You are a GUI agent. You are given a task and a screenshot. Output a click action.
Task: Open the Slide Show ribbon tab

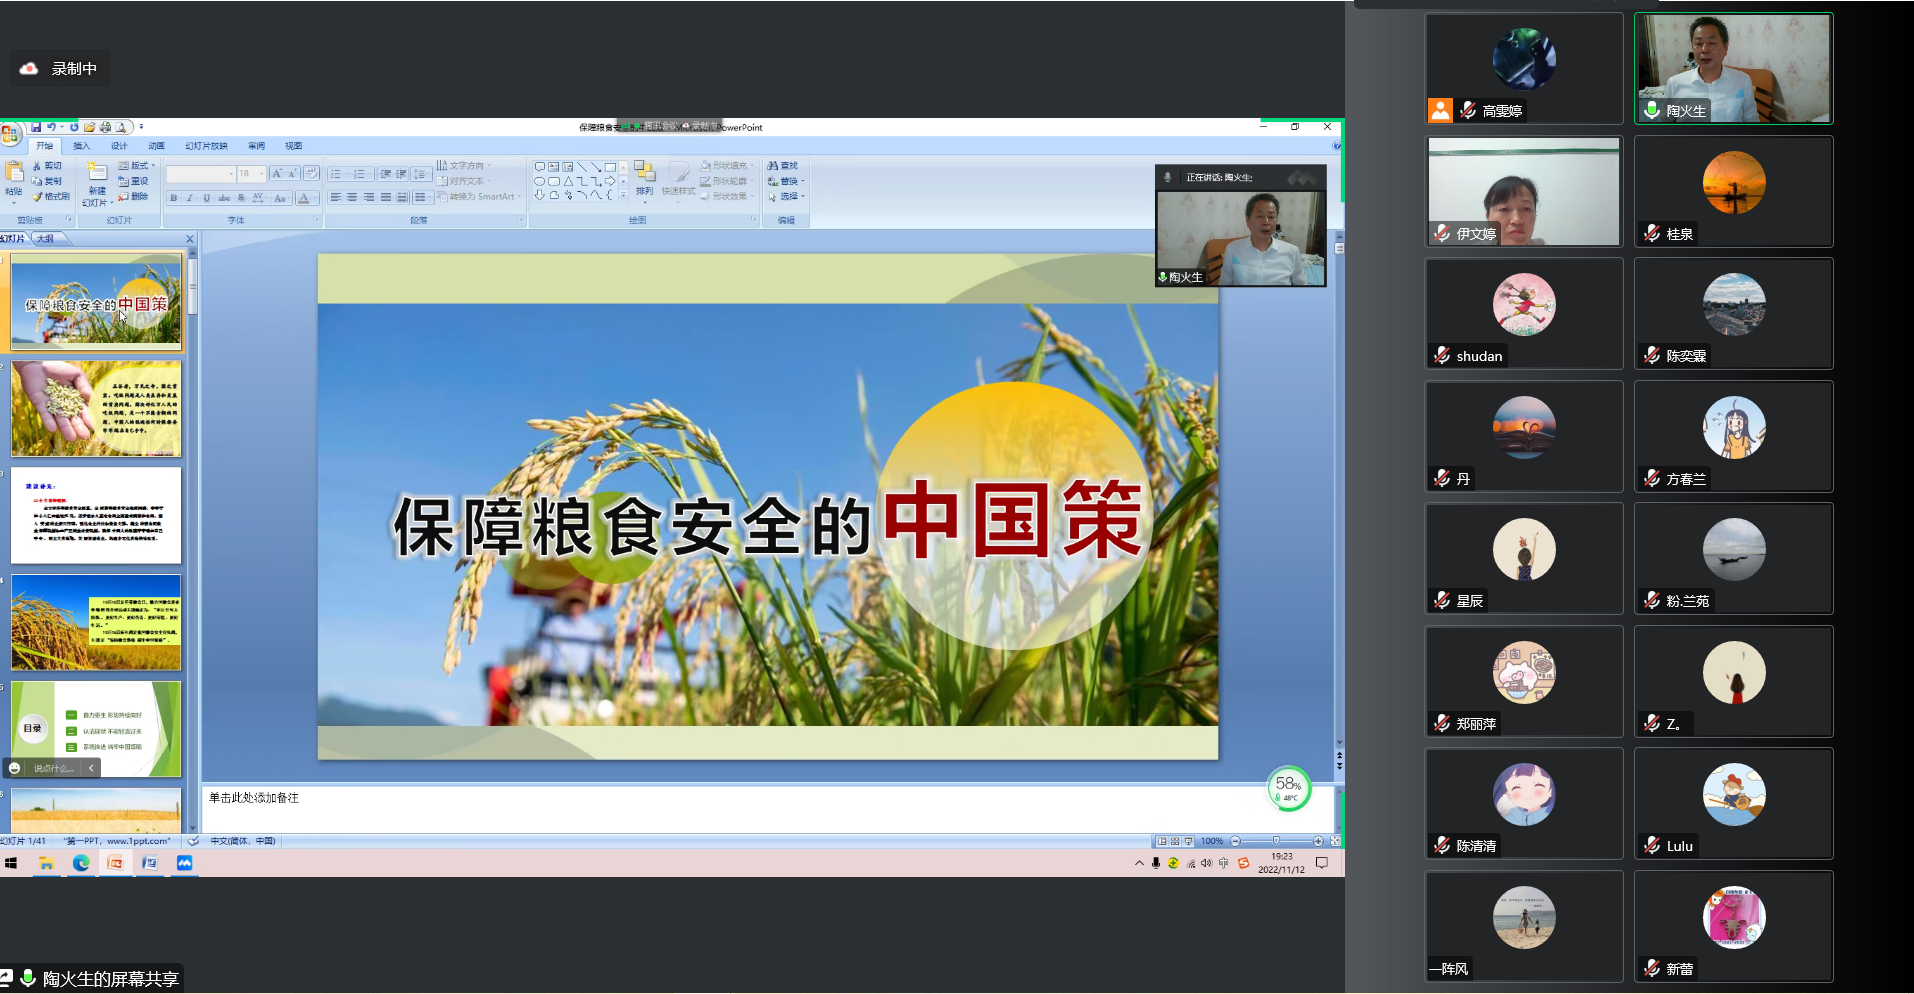[206, 146]
